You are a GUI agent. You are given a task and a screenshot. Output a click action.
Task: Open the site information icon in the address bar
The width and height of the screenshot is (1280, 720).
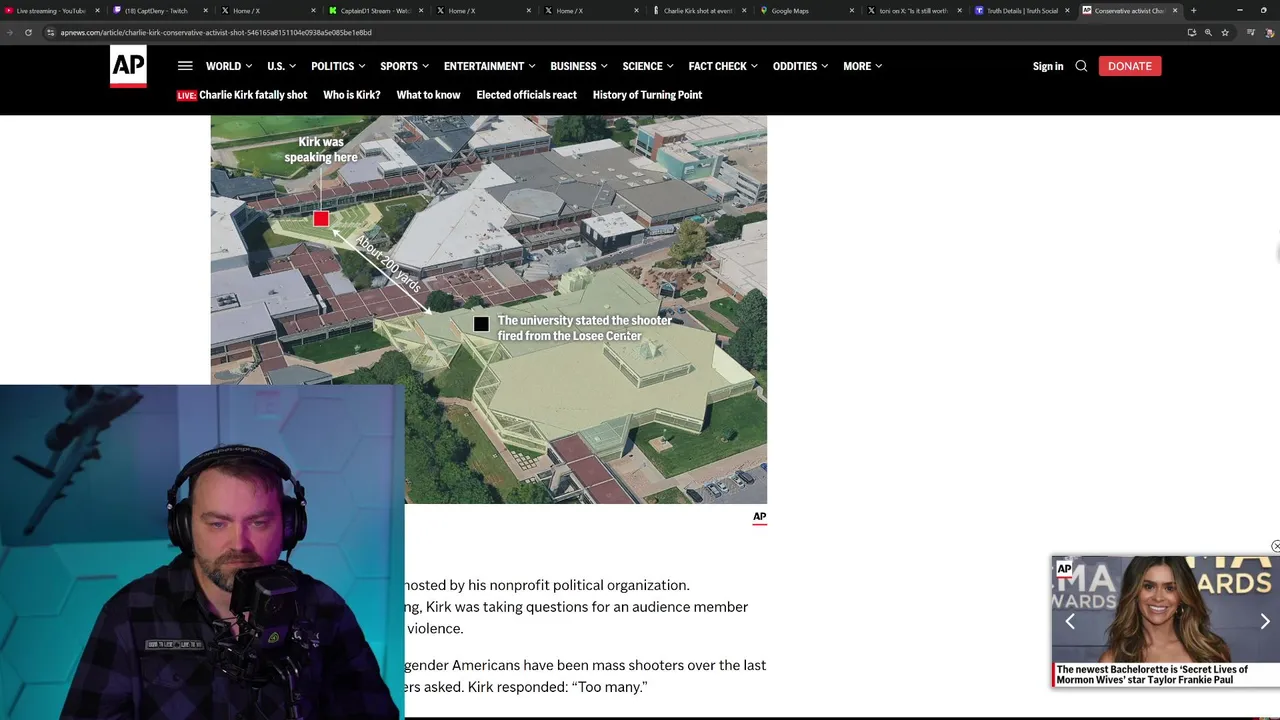(51, 32)
